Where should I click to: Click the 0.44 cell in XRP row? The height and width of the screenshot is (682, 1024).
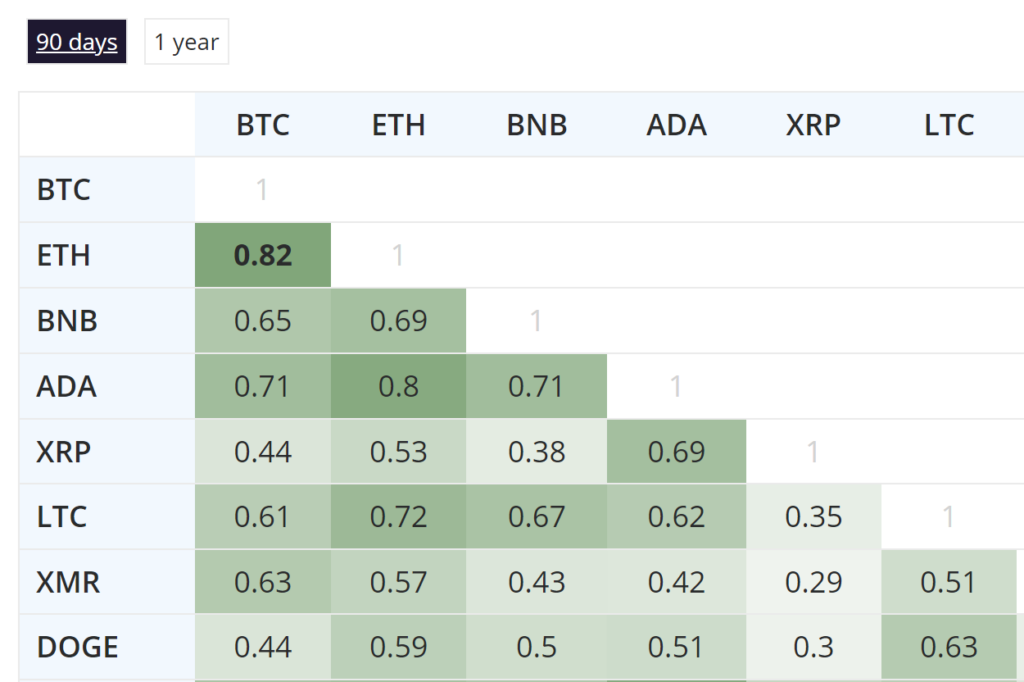263,451
